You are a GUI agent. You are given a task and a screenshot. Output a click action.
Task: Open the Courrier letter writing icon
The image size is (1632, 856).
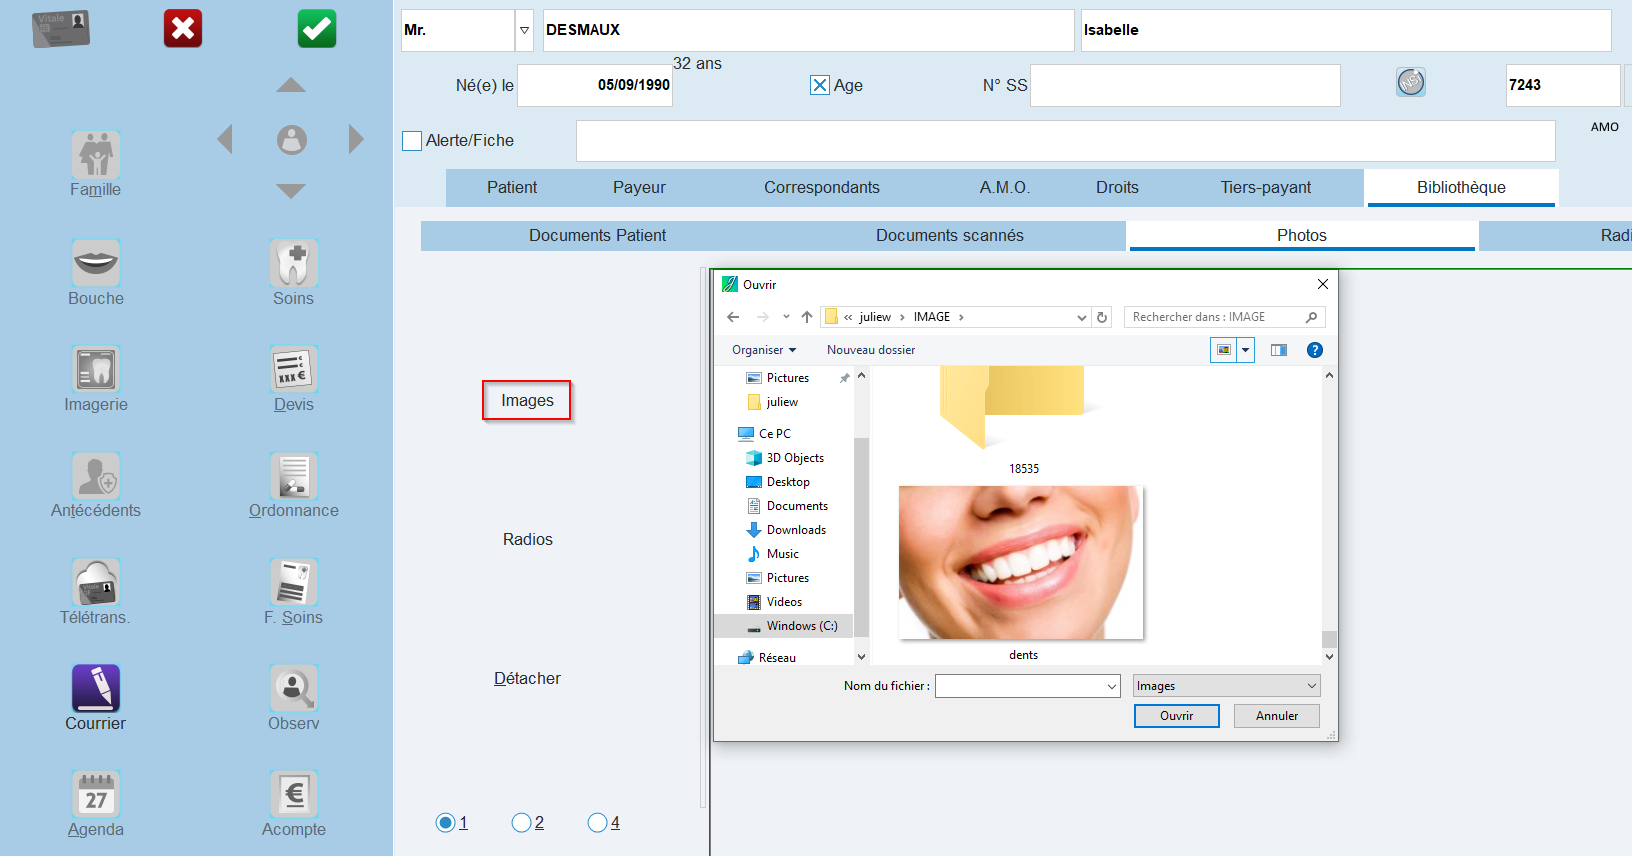(x=96, y=688)
